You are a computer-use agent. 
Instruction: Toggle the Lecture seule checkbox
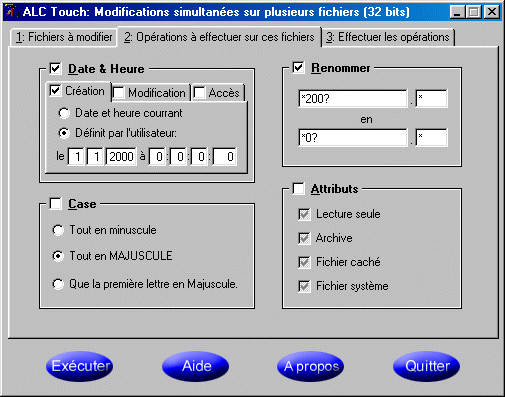(304, 214)
